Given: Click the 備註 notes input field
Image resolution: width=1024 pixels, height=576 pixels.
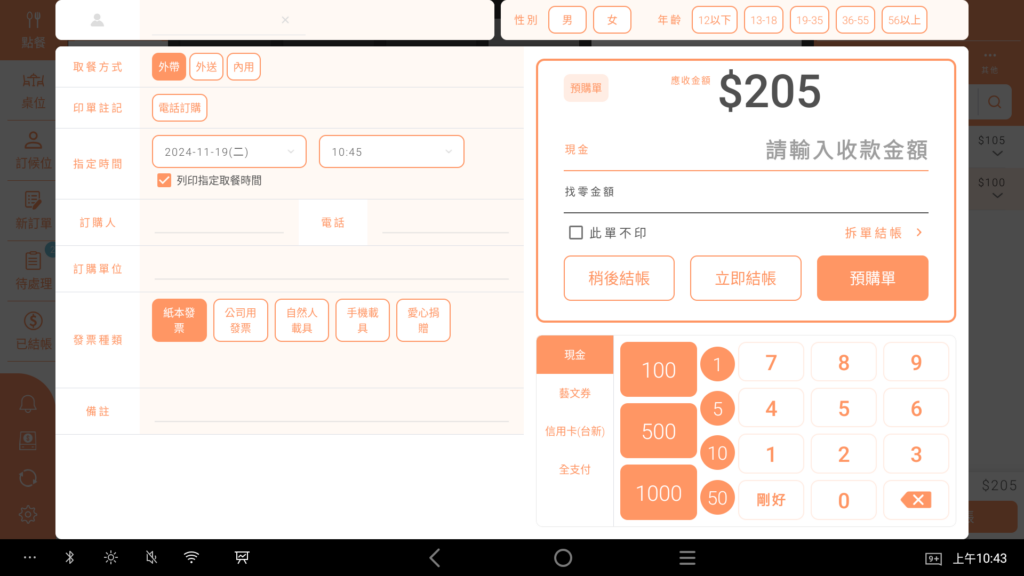Looking at the screenshot, I should [x=330, y=411].
